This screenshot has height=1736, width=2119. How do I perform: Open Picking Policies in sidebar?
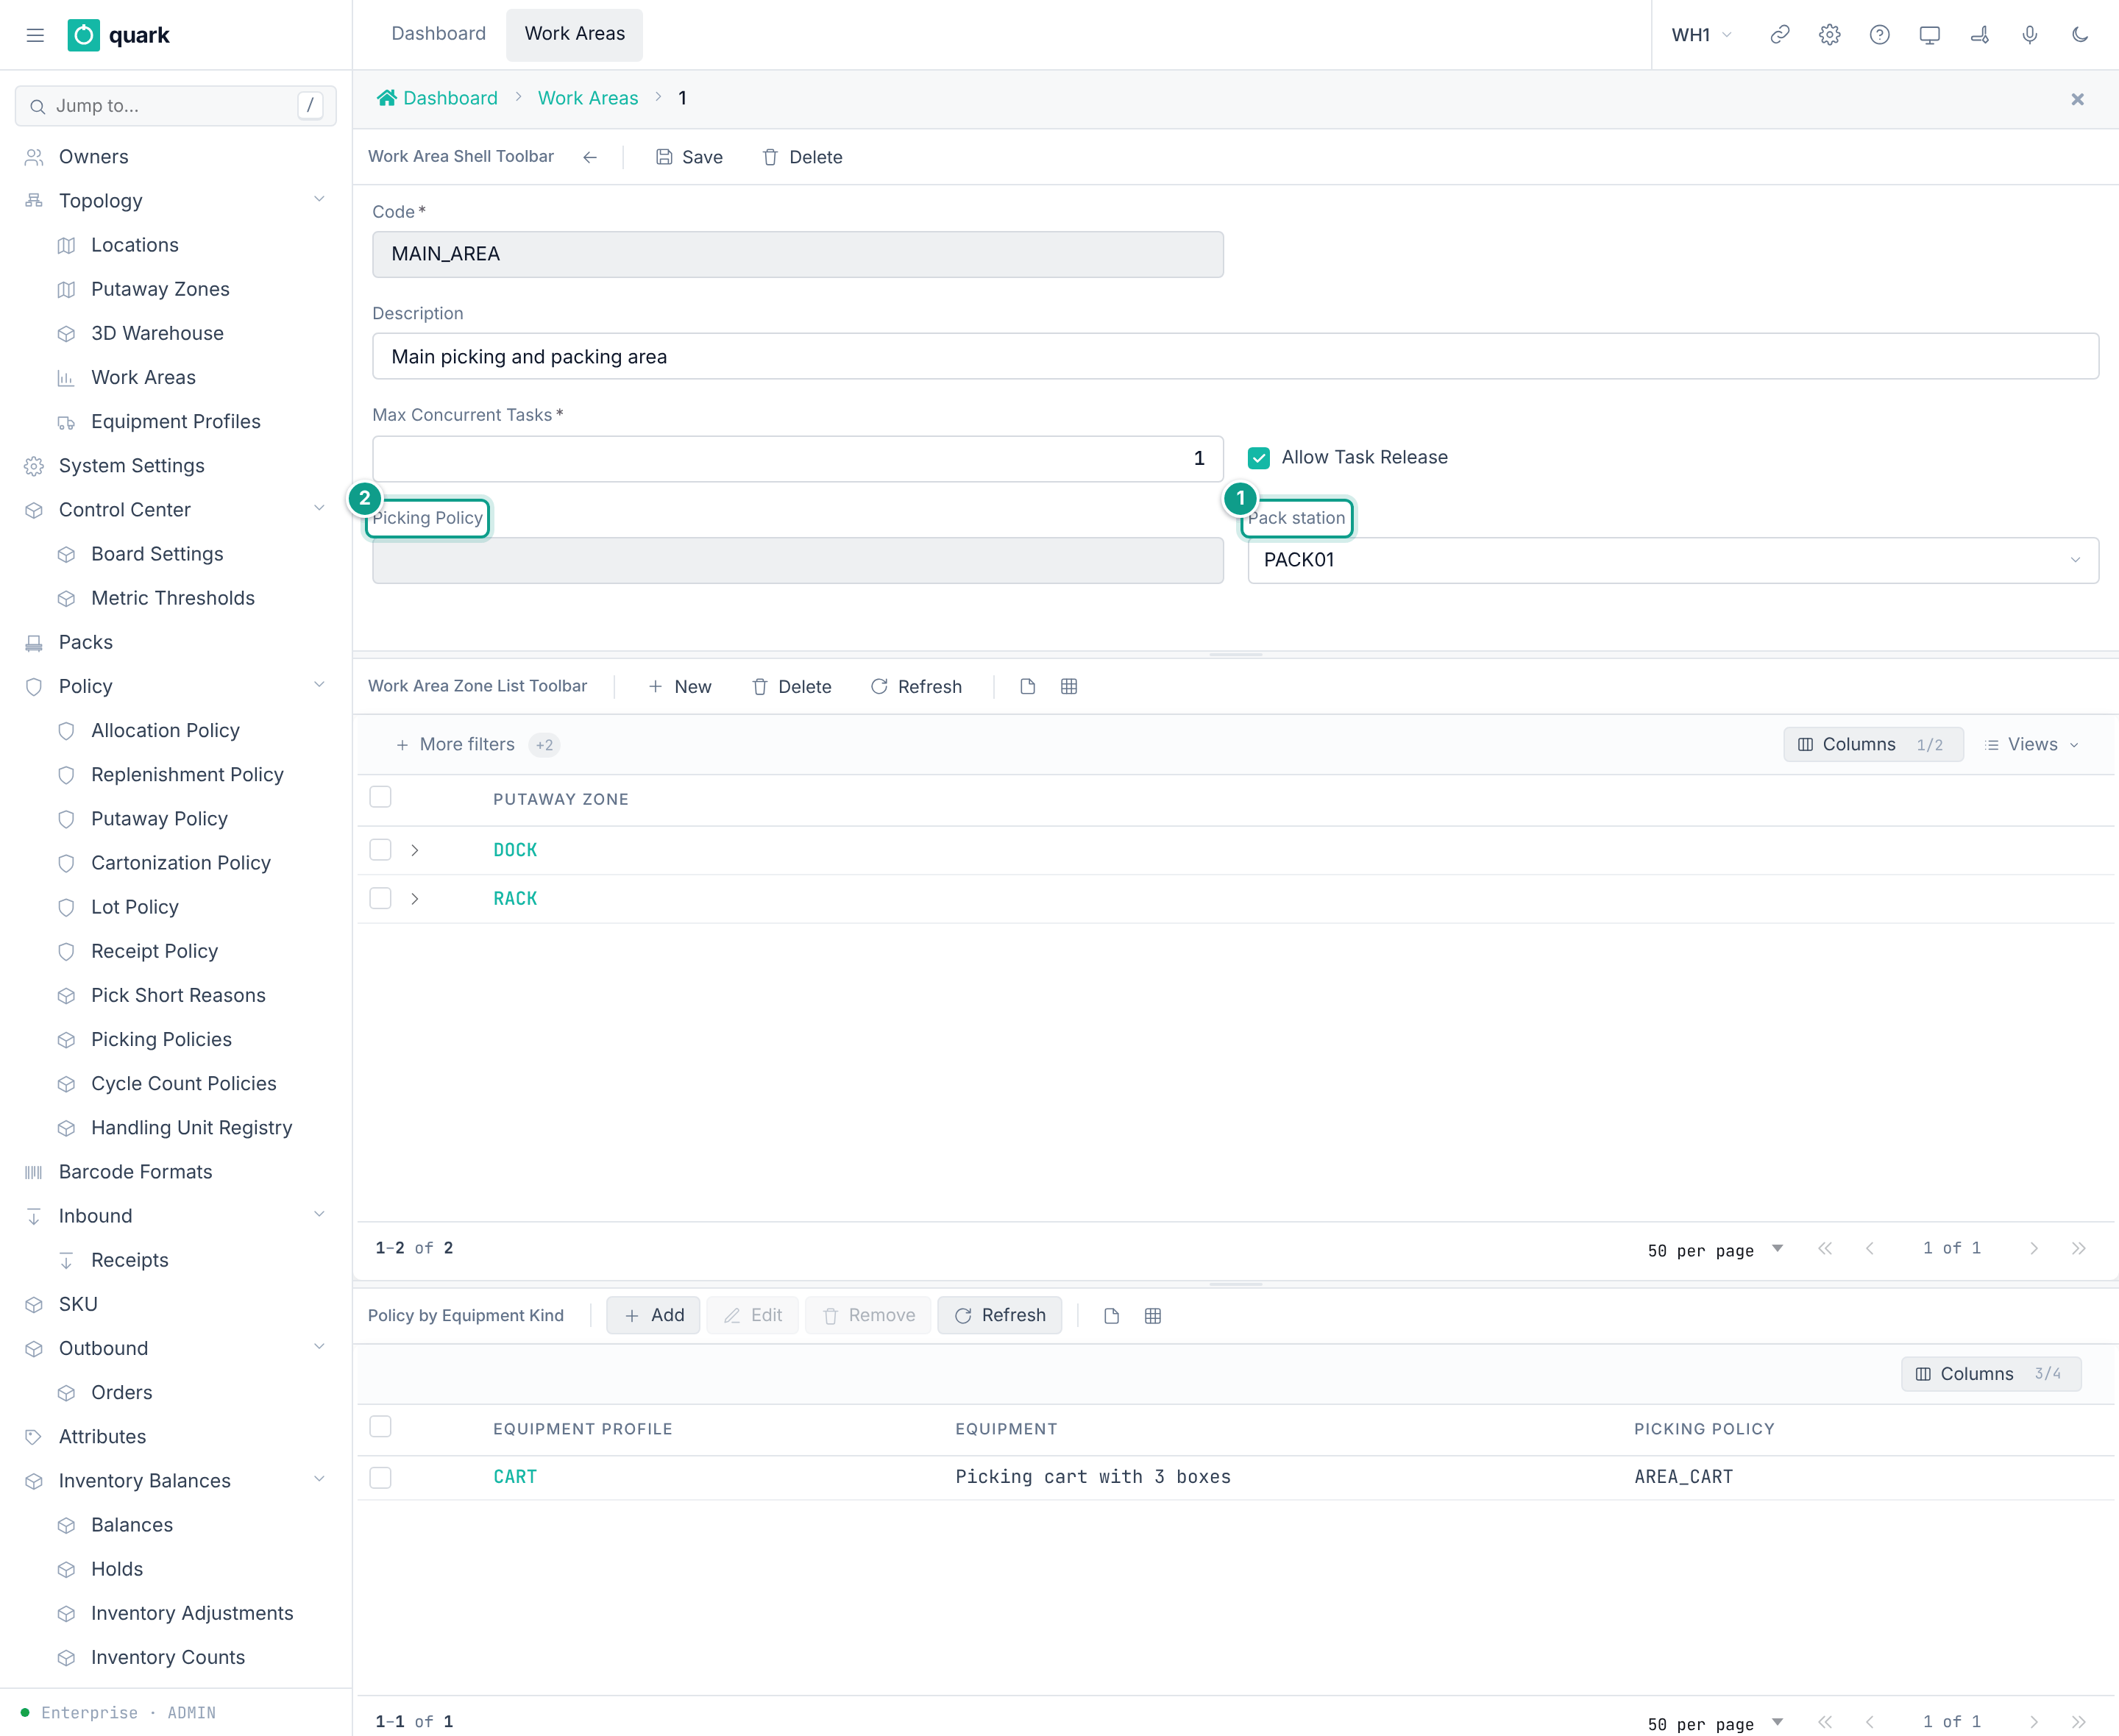(161, 1040)
